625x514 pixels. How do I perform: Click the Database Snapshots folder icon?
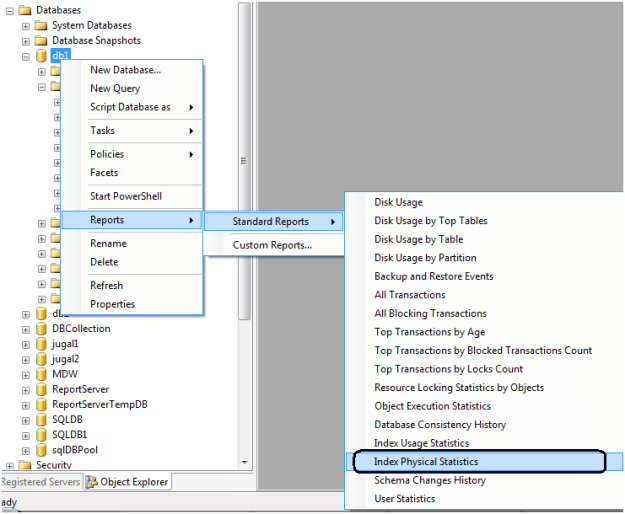(41, 41)
